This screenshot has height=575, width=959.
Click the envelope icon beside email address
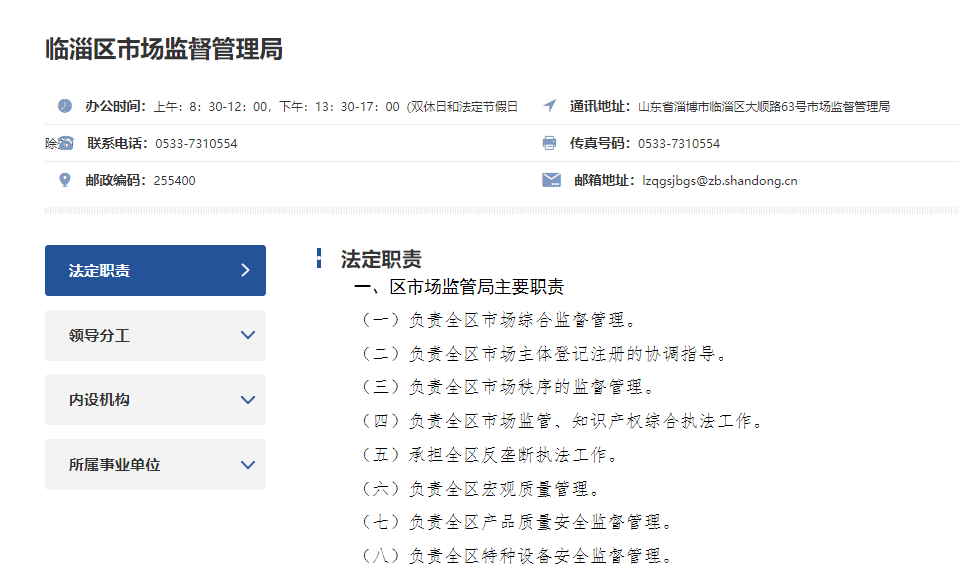551,180
